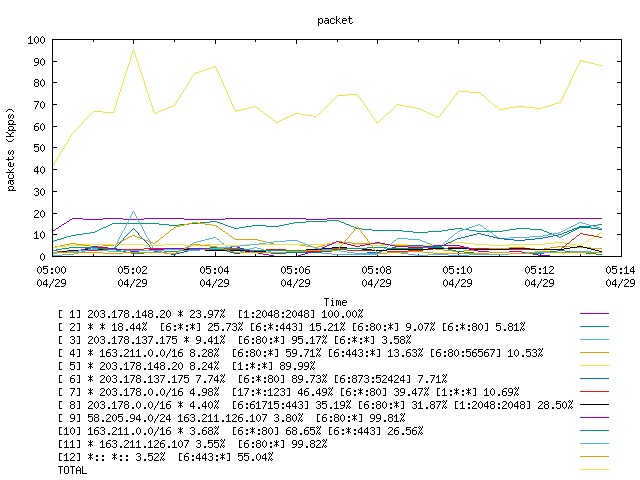Click the black line sample for entry 8
This screenshot has height=480, width=640.
pyautogui.click(x=594, y=404)
